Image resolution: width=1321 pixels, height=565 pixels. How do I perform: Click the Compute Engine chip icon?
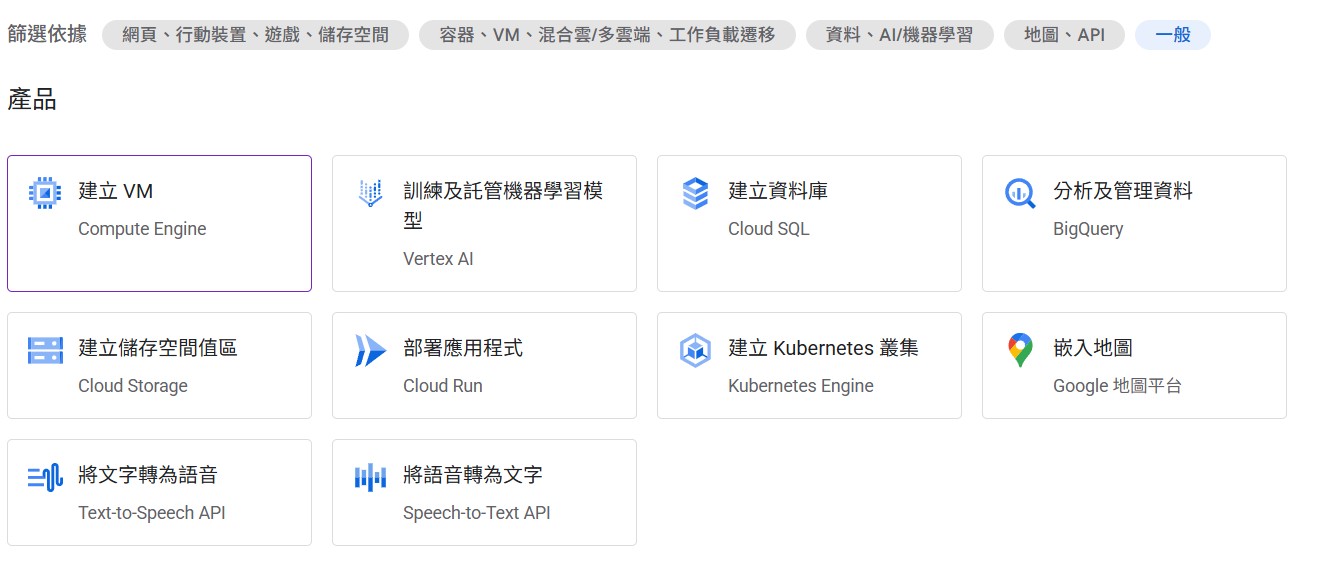45,192
